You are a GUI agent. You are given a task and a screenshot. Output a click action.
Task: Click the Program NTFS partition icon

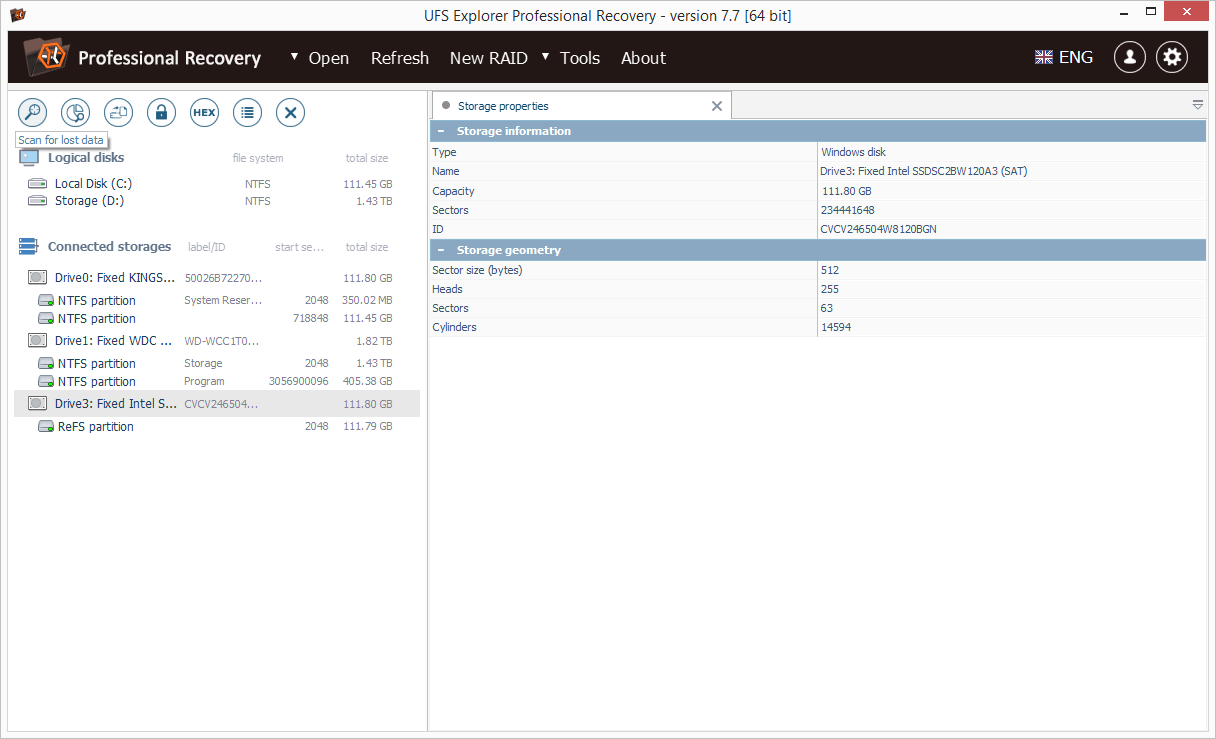coord(46,382)
